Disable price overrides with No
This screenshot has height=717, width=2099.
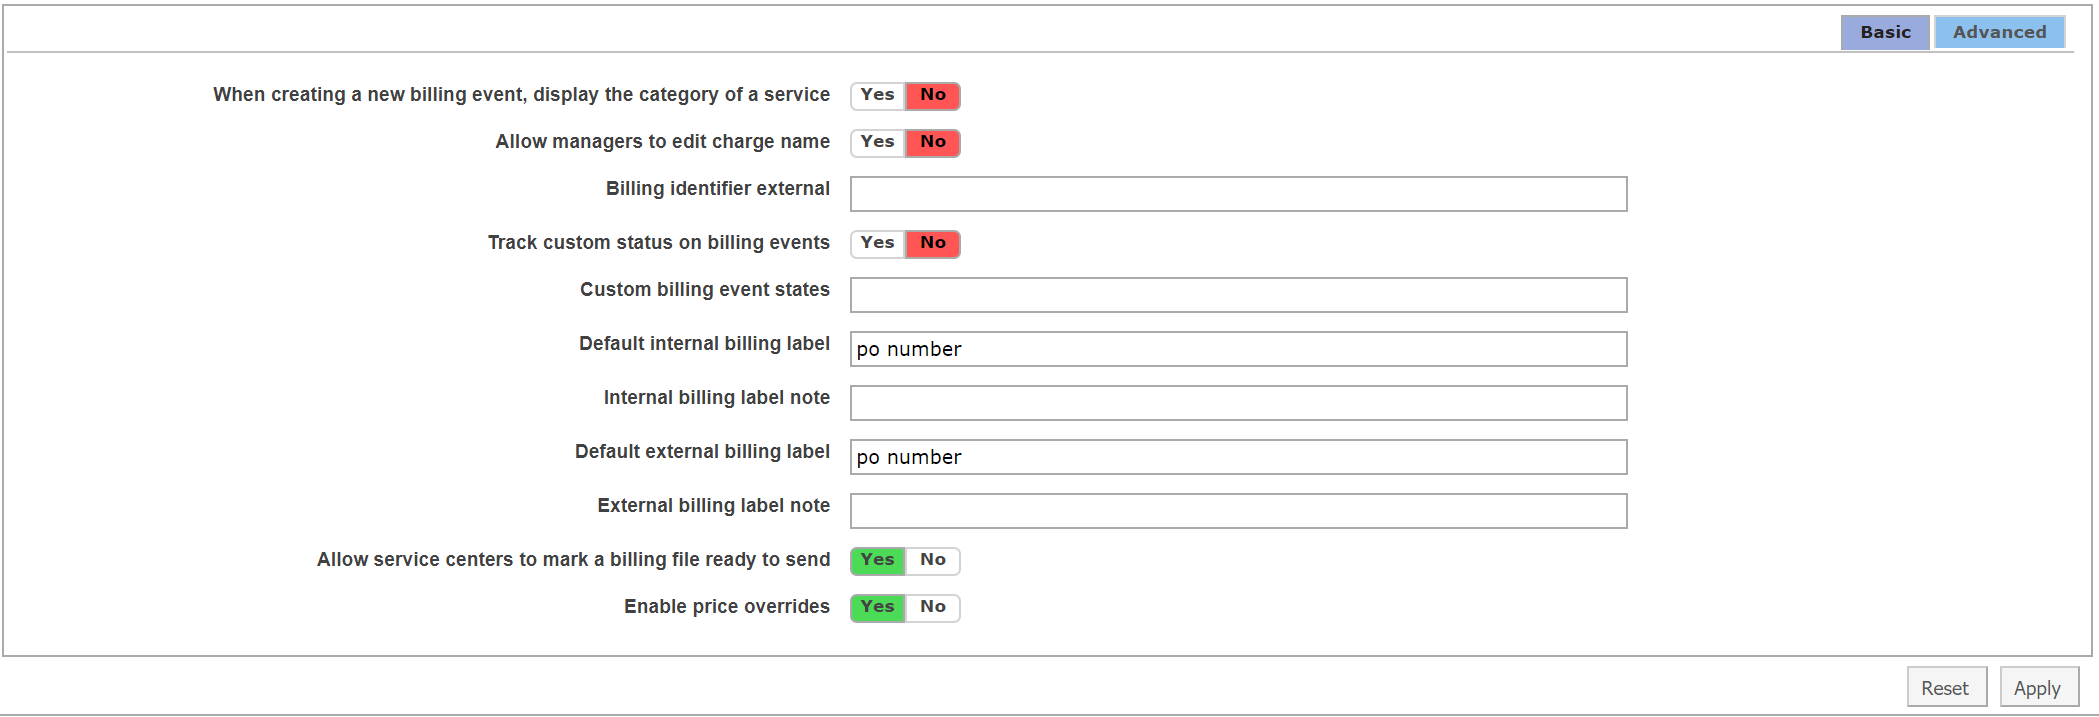coord(932,607)
